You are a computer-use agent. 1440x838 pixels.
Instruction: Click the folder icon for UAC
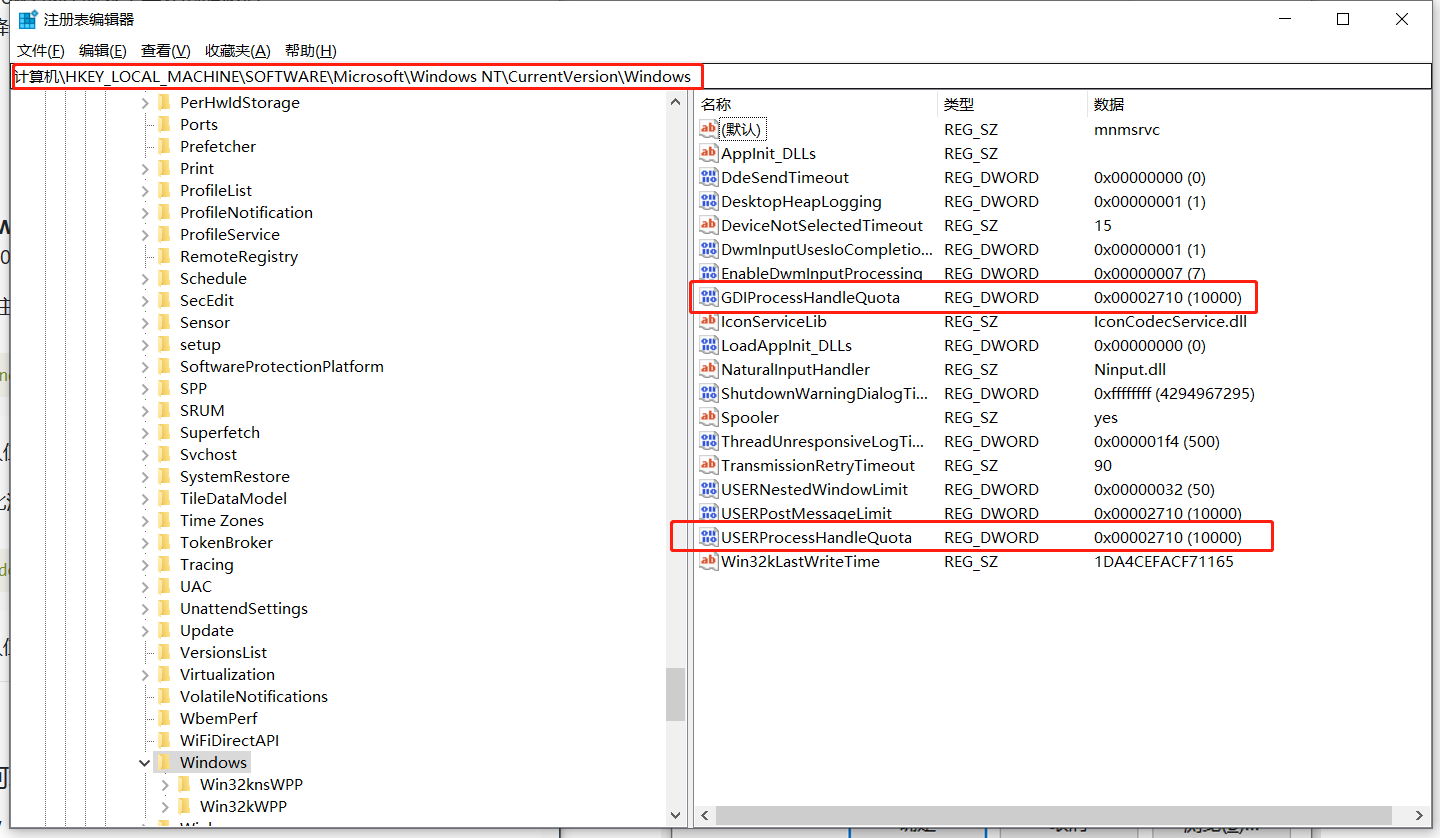pyautogui.click(x=165, y=586)
